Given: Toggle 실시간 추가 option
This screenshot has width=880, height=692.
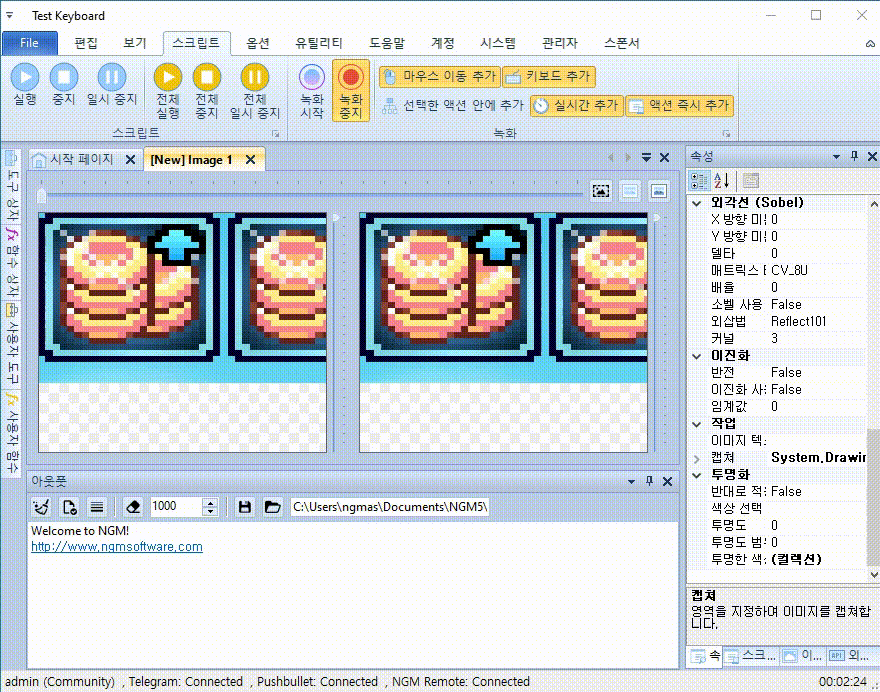Looking at the screenshot, I should 576,106.
